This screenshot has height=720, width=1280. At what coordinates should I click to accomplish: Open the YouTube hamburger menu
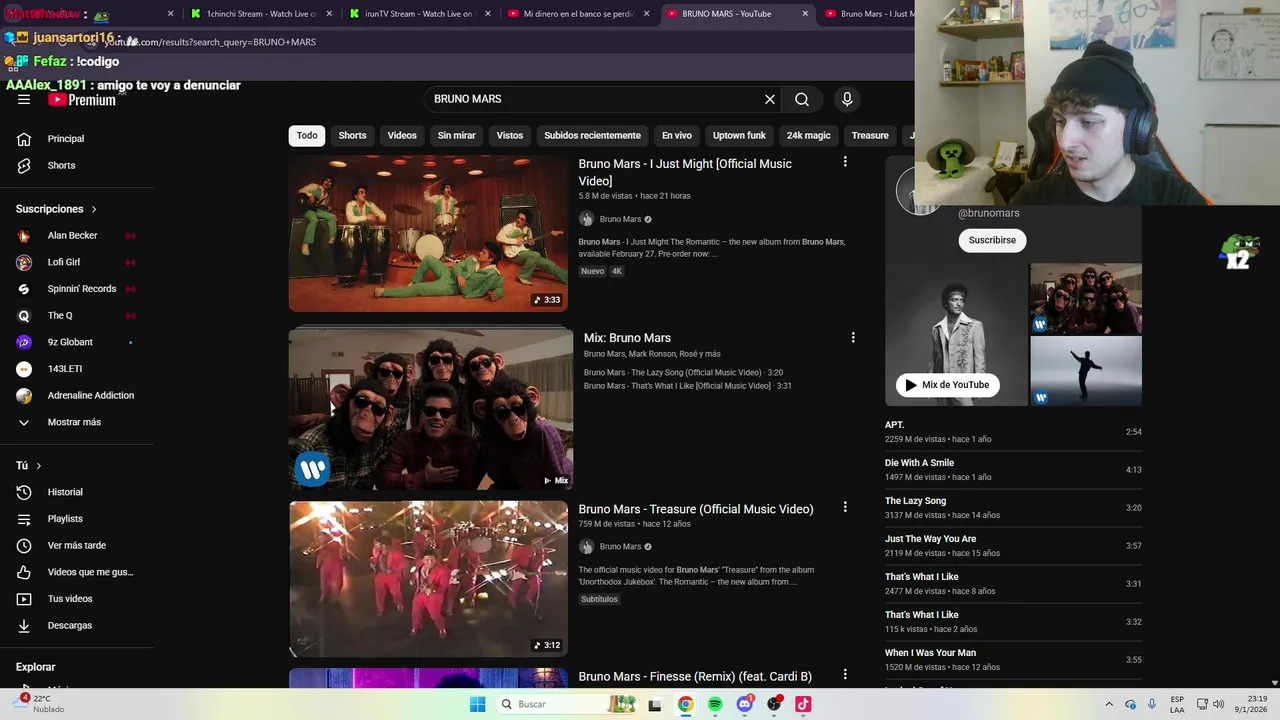tap(24, 99)
